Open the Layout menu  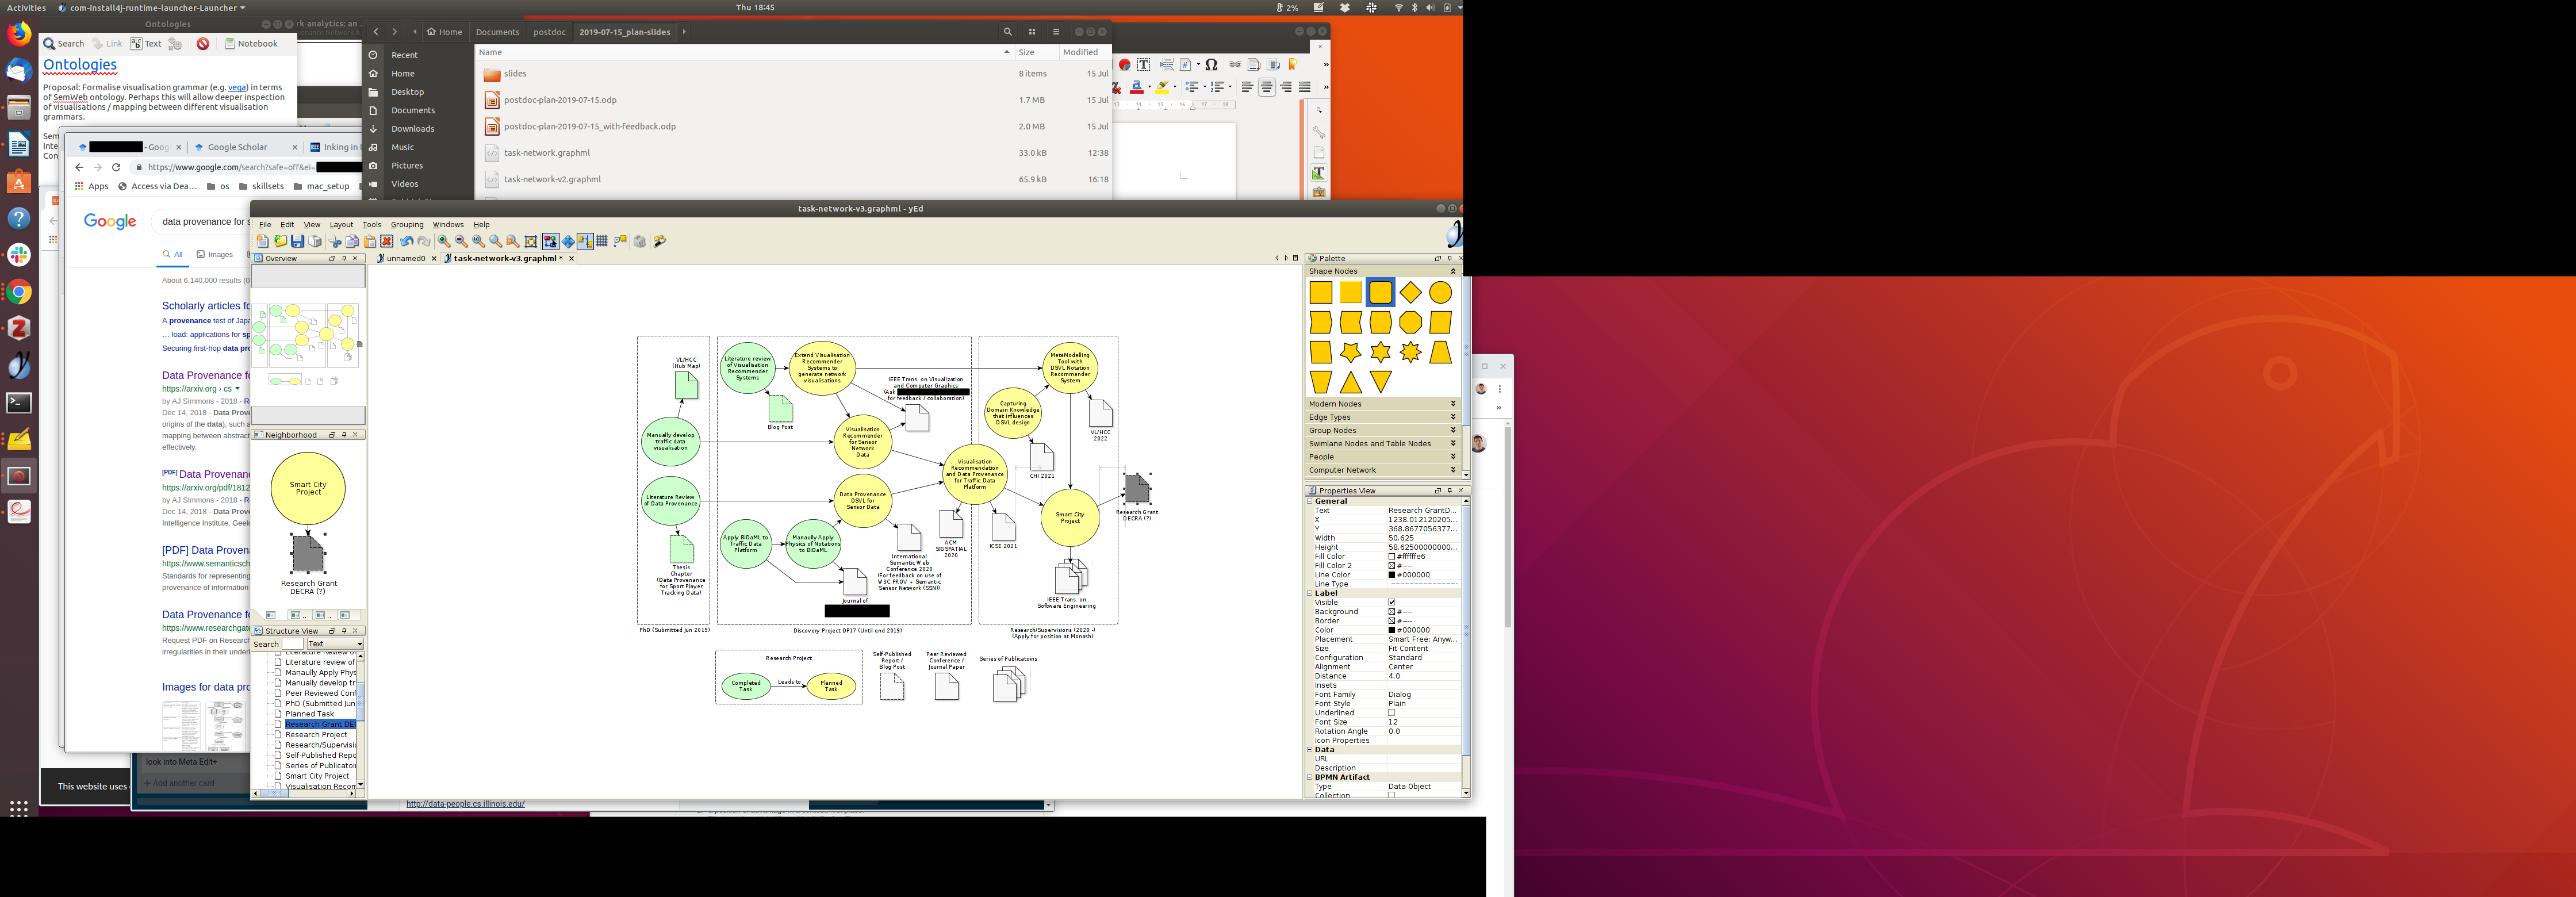(341, 224)
